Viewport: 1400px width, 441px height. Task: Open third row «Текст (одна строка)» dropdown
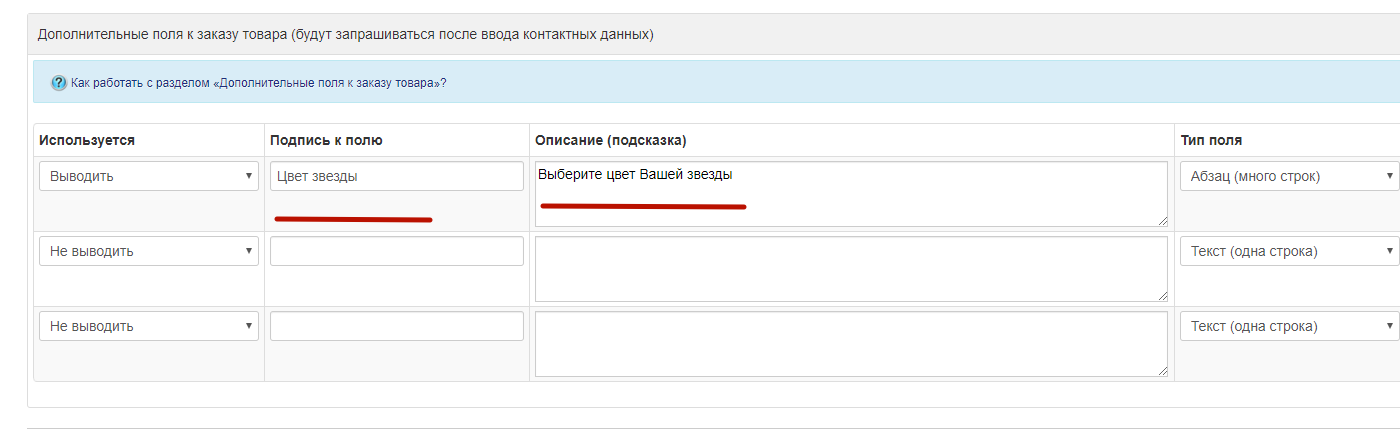pyautogui.click(x=1289, y=326)
